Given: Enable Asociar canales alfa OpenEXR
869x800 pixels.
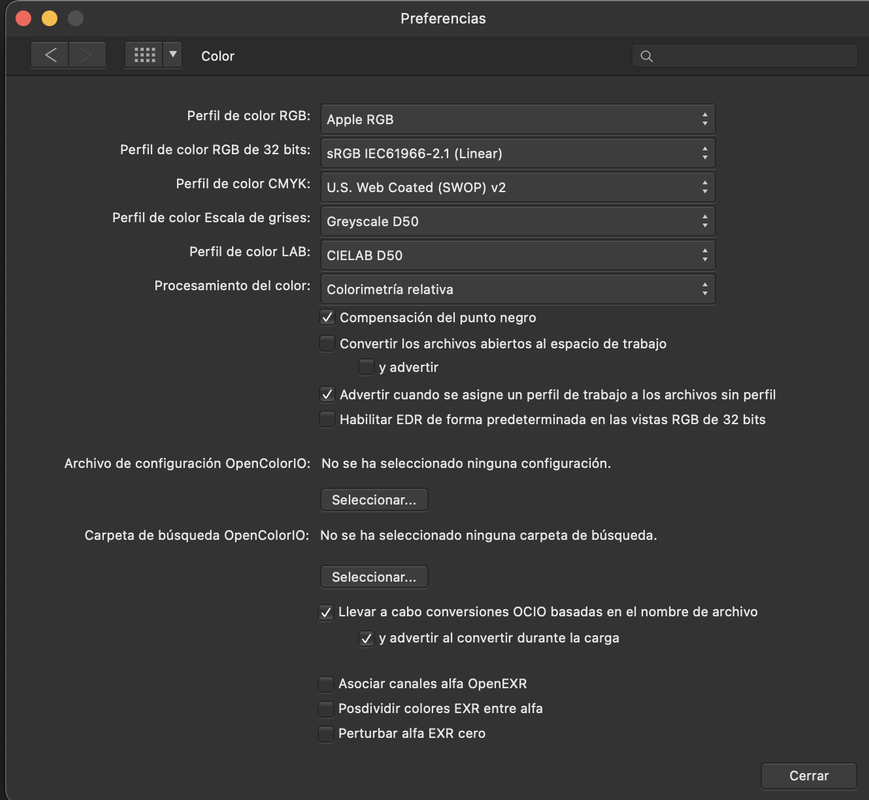Looking at the screenshot, I should pyautogui.click(x=326, y=684).
